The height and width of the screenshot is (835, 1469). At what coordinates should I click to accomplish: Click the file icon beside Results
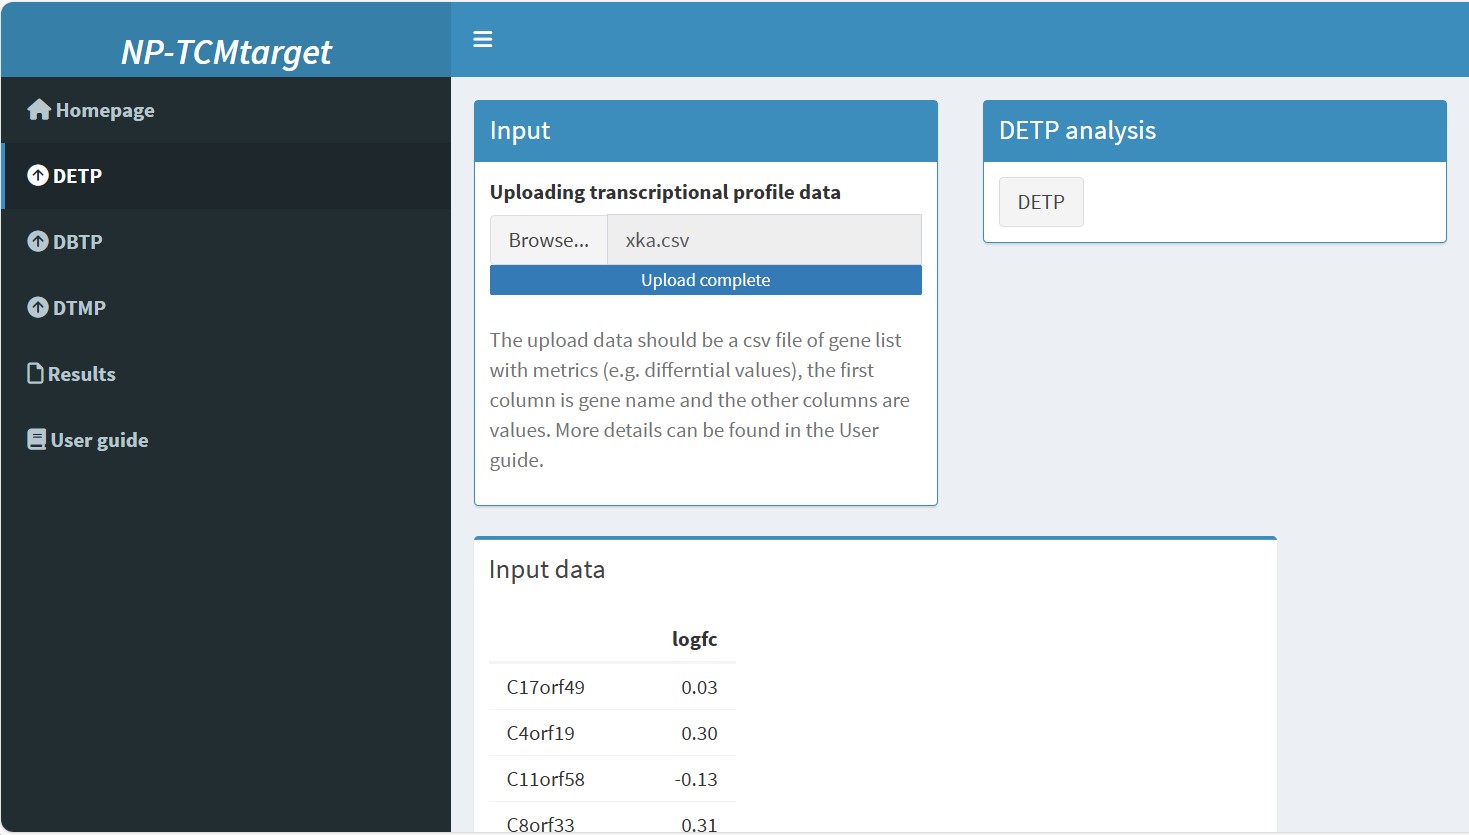tap(36, 373)
